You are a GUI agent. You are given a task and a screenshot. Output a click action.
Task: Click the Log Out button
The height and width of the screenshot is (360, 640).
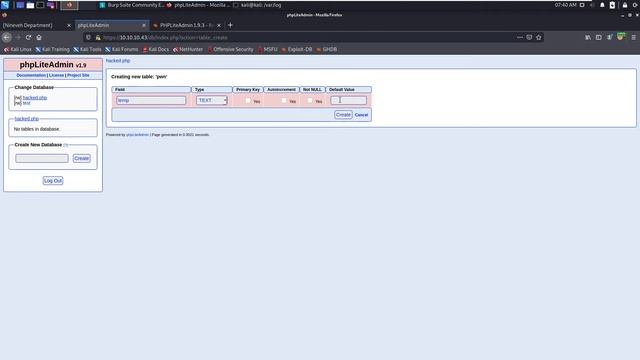tap(53, 180)
